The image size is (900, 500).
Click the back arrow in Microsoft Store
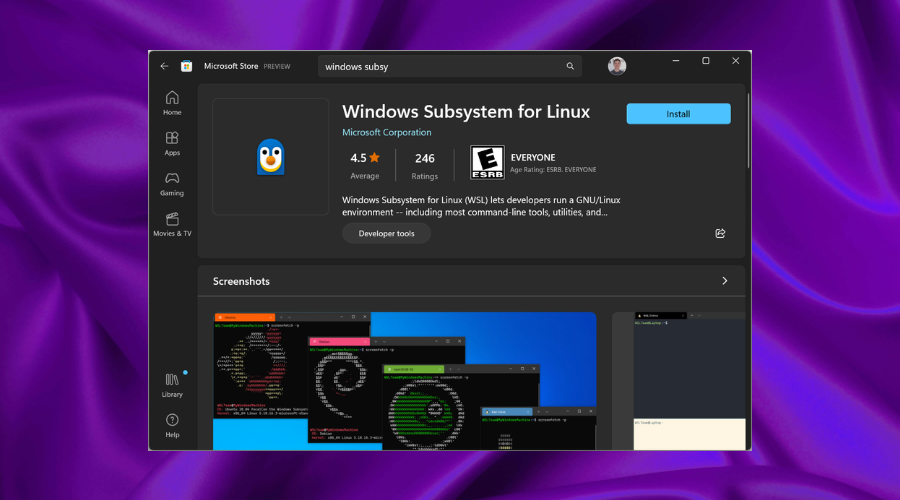coord(164,66)
